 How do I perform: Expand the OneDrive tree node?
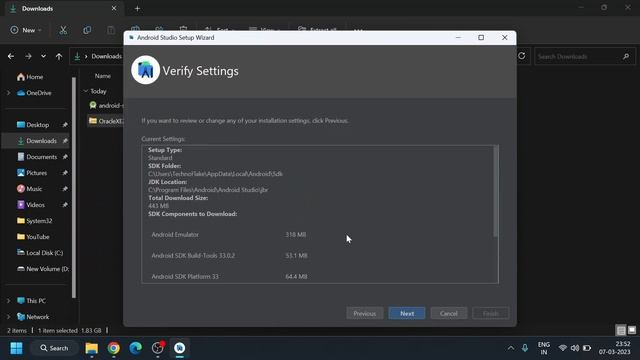coord(9,93)
